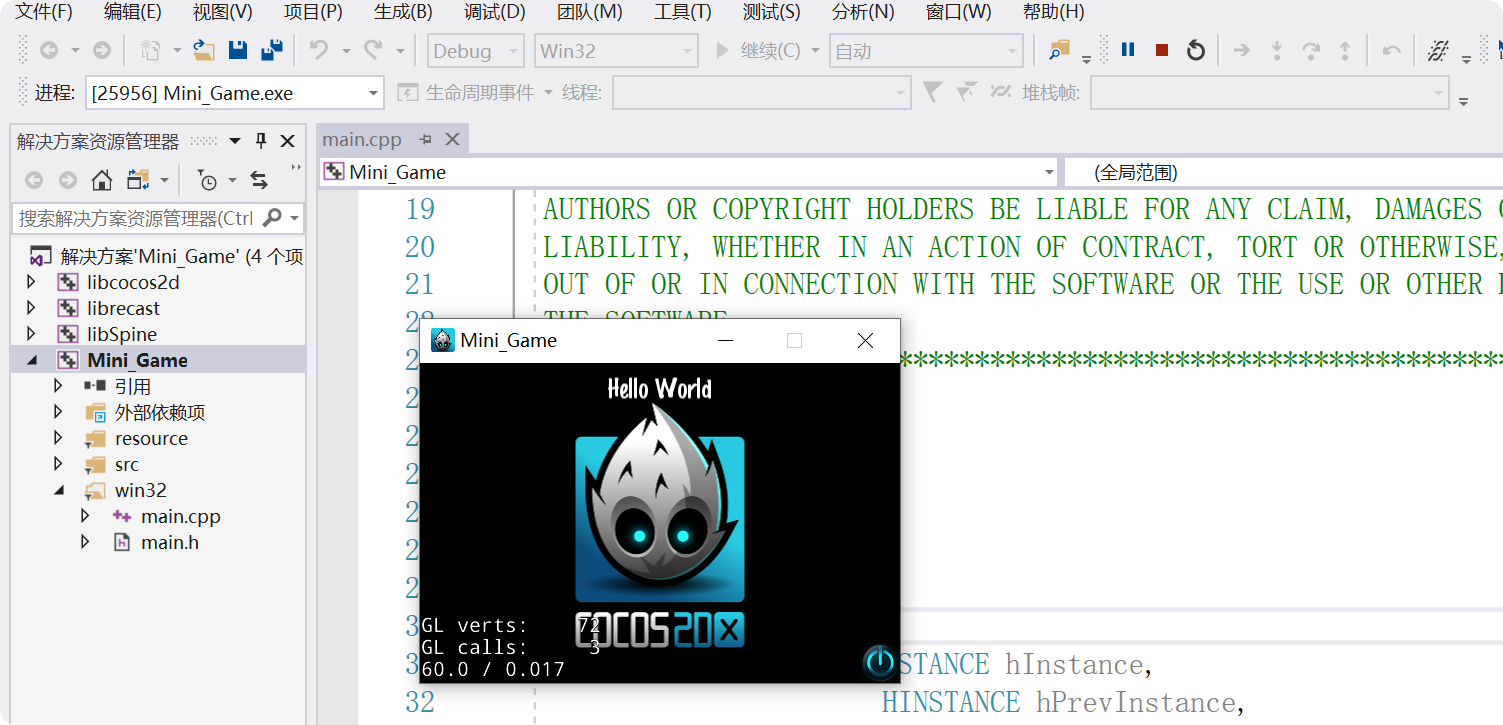Open the 调试(D) menu
1503x725 pixels.
[x=495, y=12]
